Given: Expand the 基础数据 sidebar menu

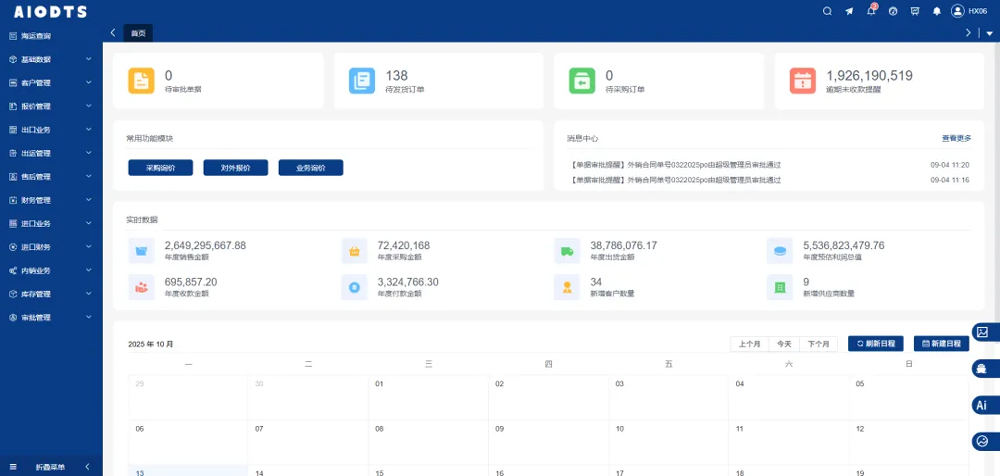Looking at the screenshot, I should (x=50, y=59).
